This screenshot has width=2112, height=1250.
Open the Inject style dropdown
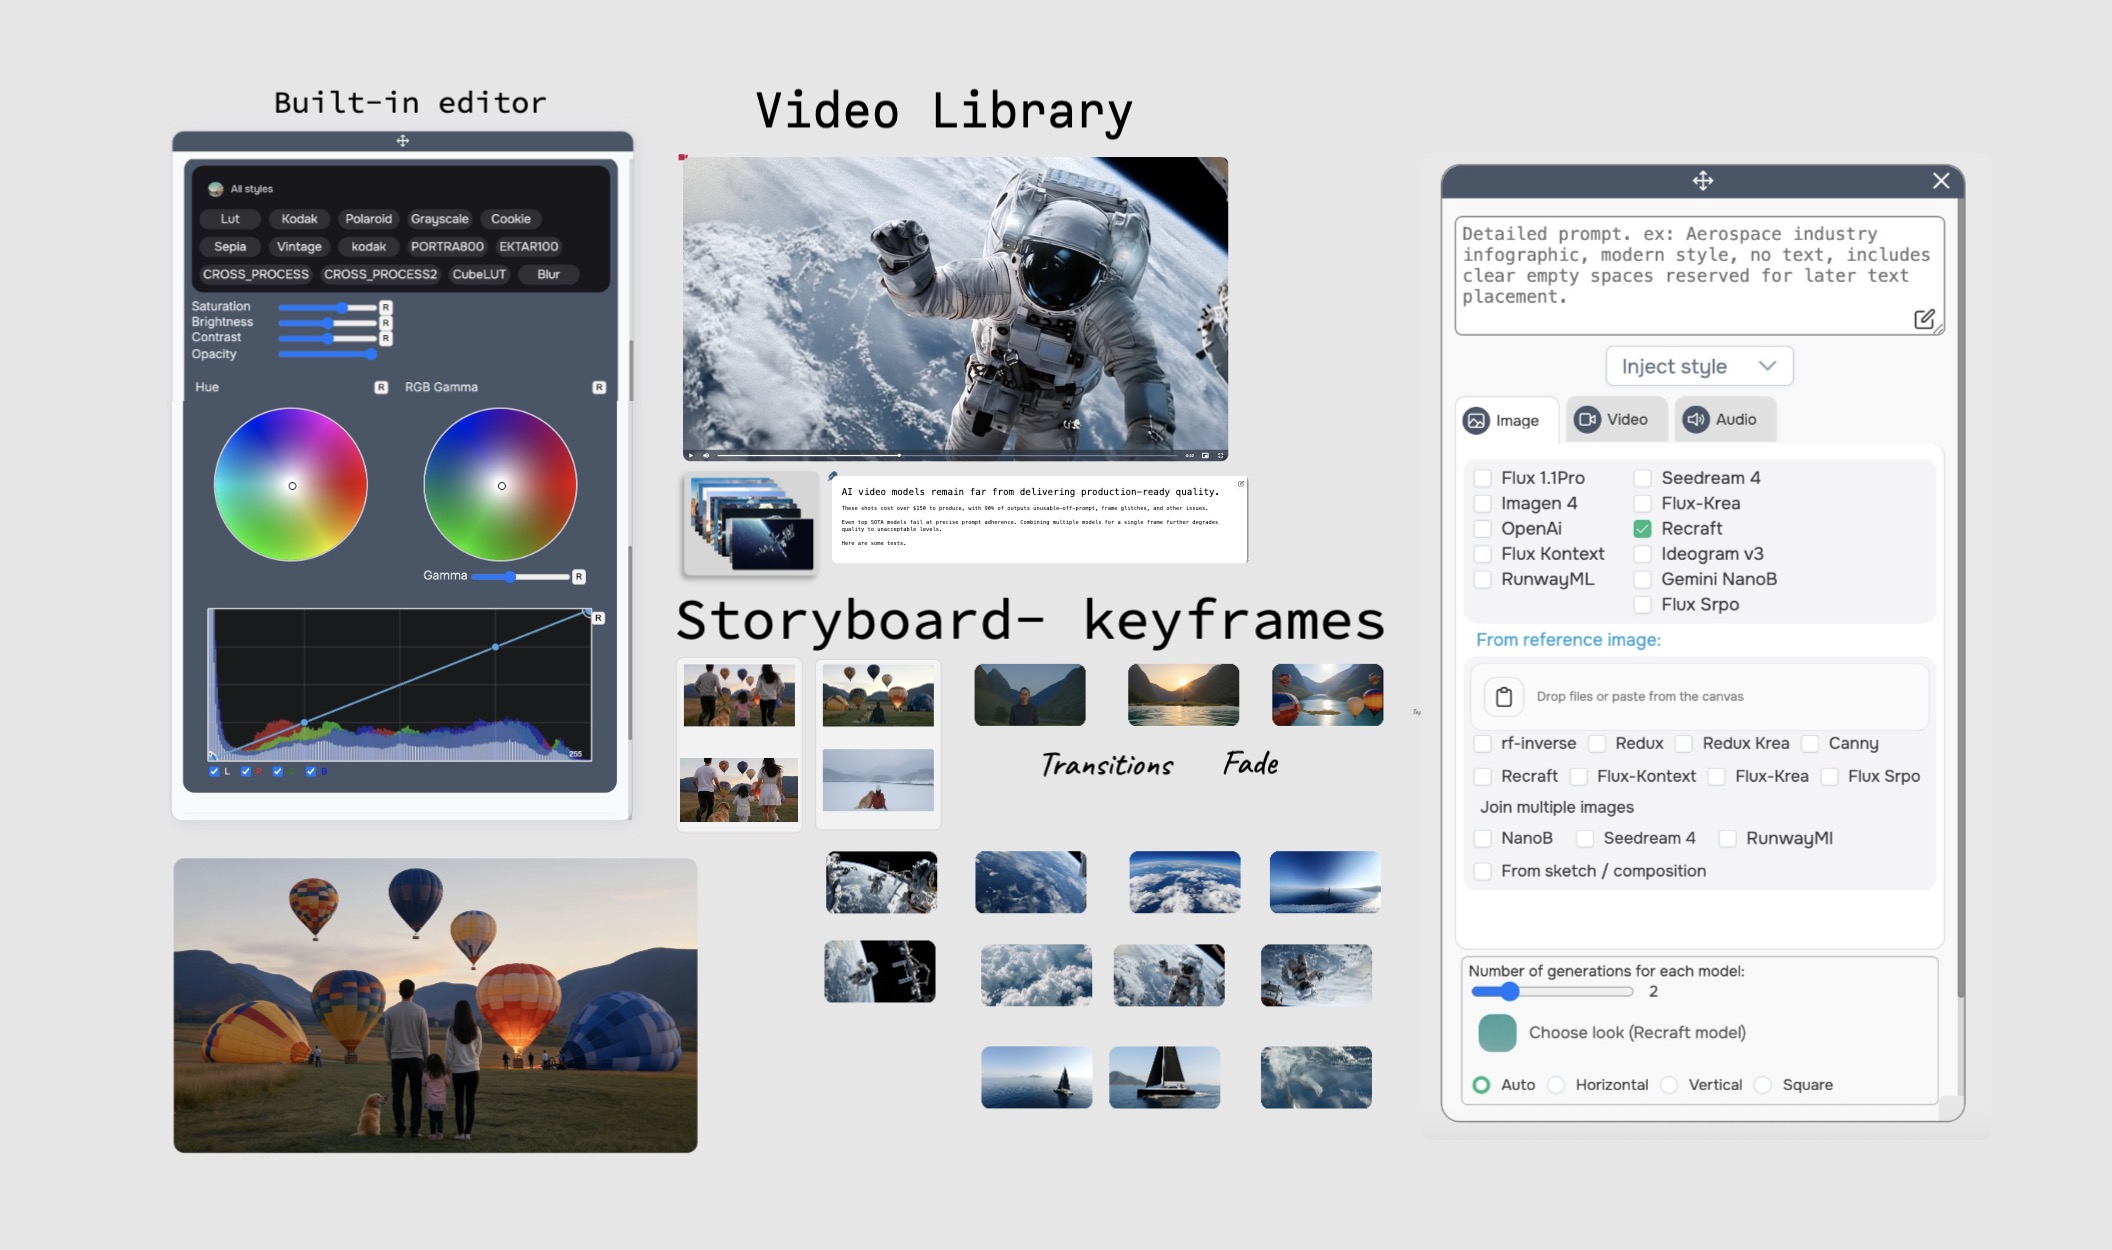pos(1698,366)
